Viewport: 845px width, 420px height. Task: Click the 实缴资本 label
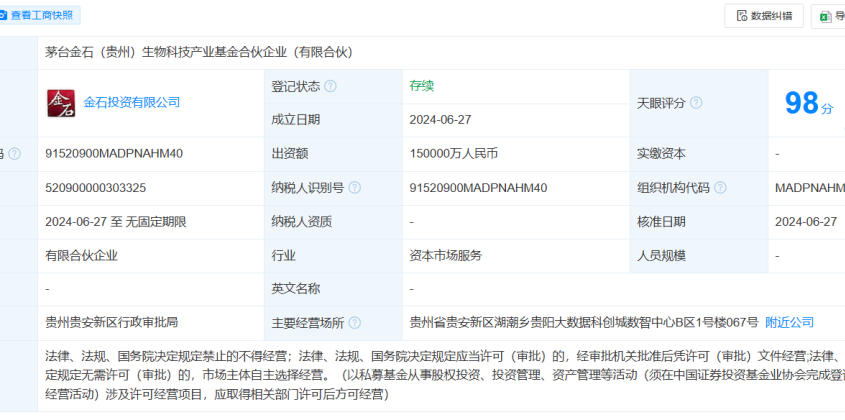(661, 154)
